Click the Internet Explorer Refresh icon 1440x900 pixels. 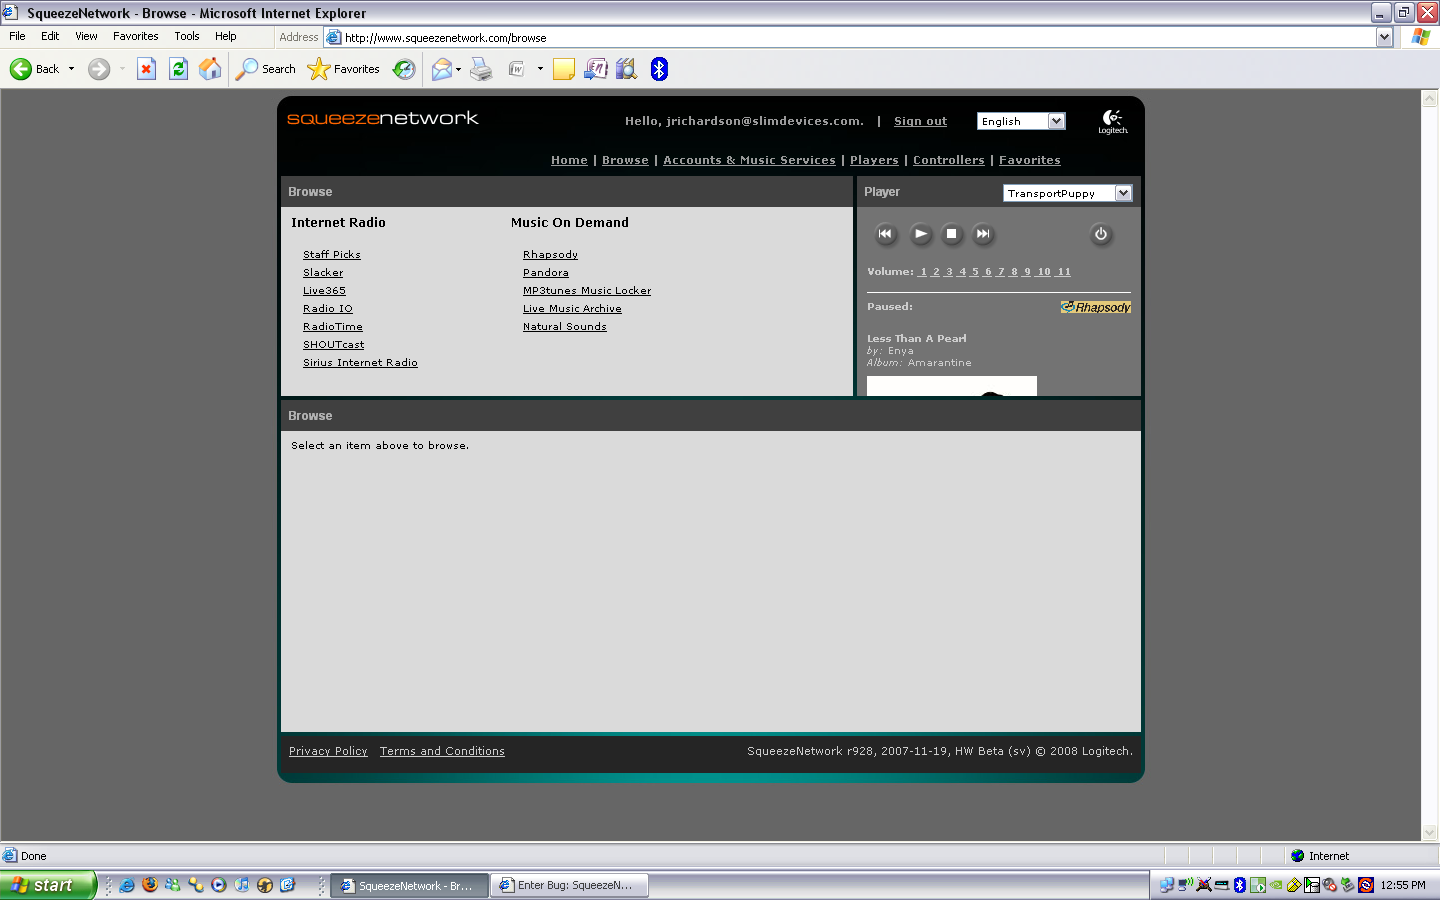coord(178,69)
